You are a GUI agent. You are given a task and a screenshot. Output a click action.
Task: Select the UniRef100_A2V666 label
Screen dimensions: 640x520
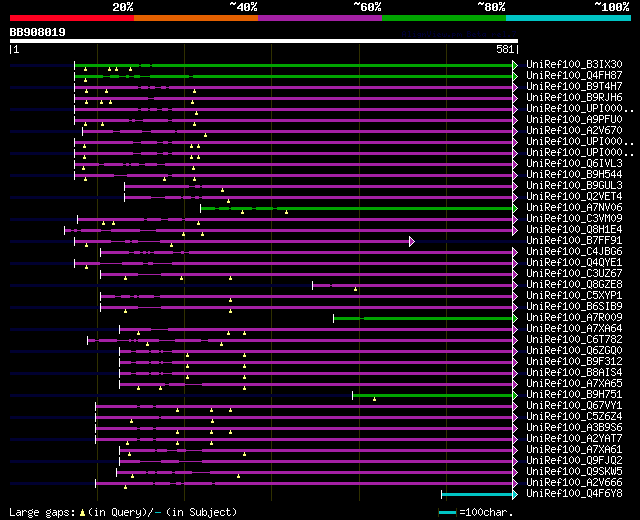tap(574, 483)
